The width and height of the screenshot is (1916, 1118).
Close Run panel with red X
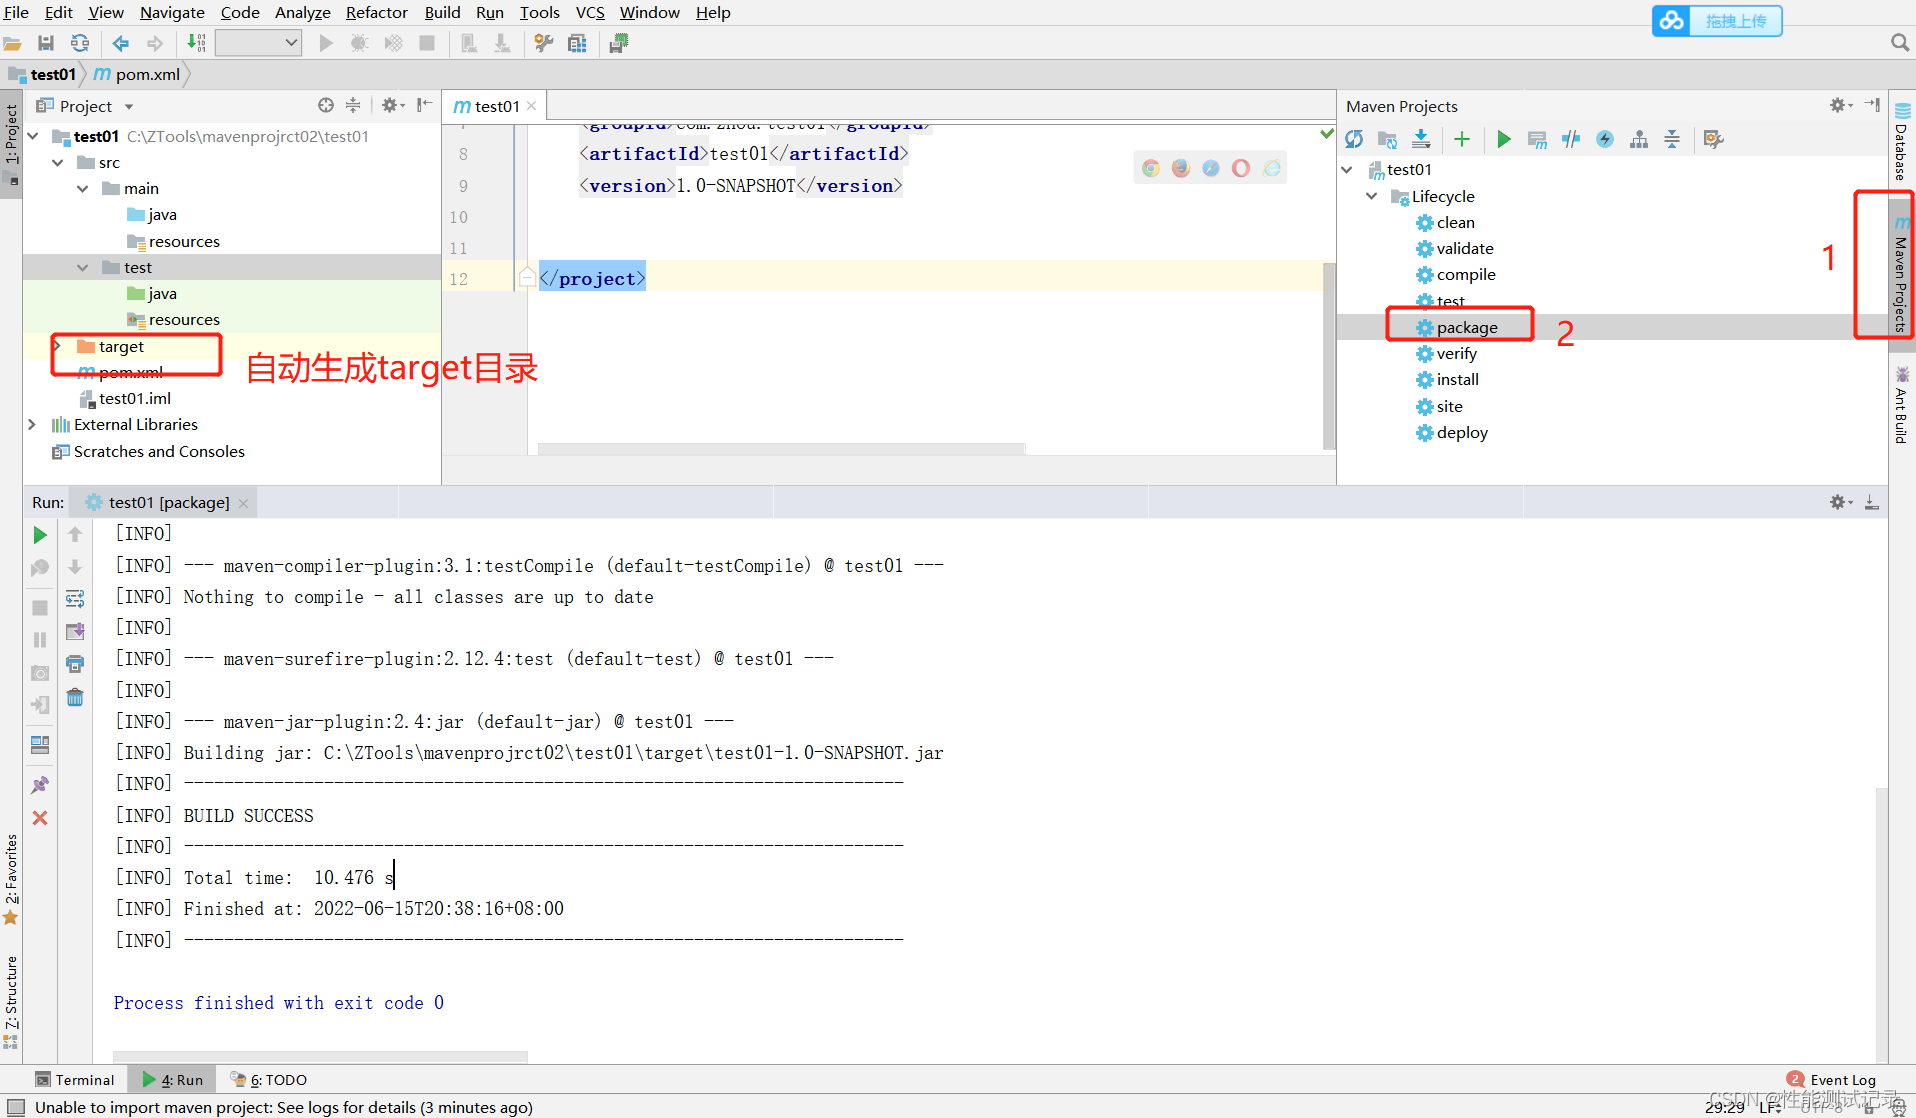point(40,818)
